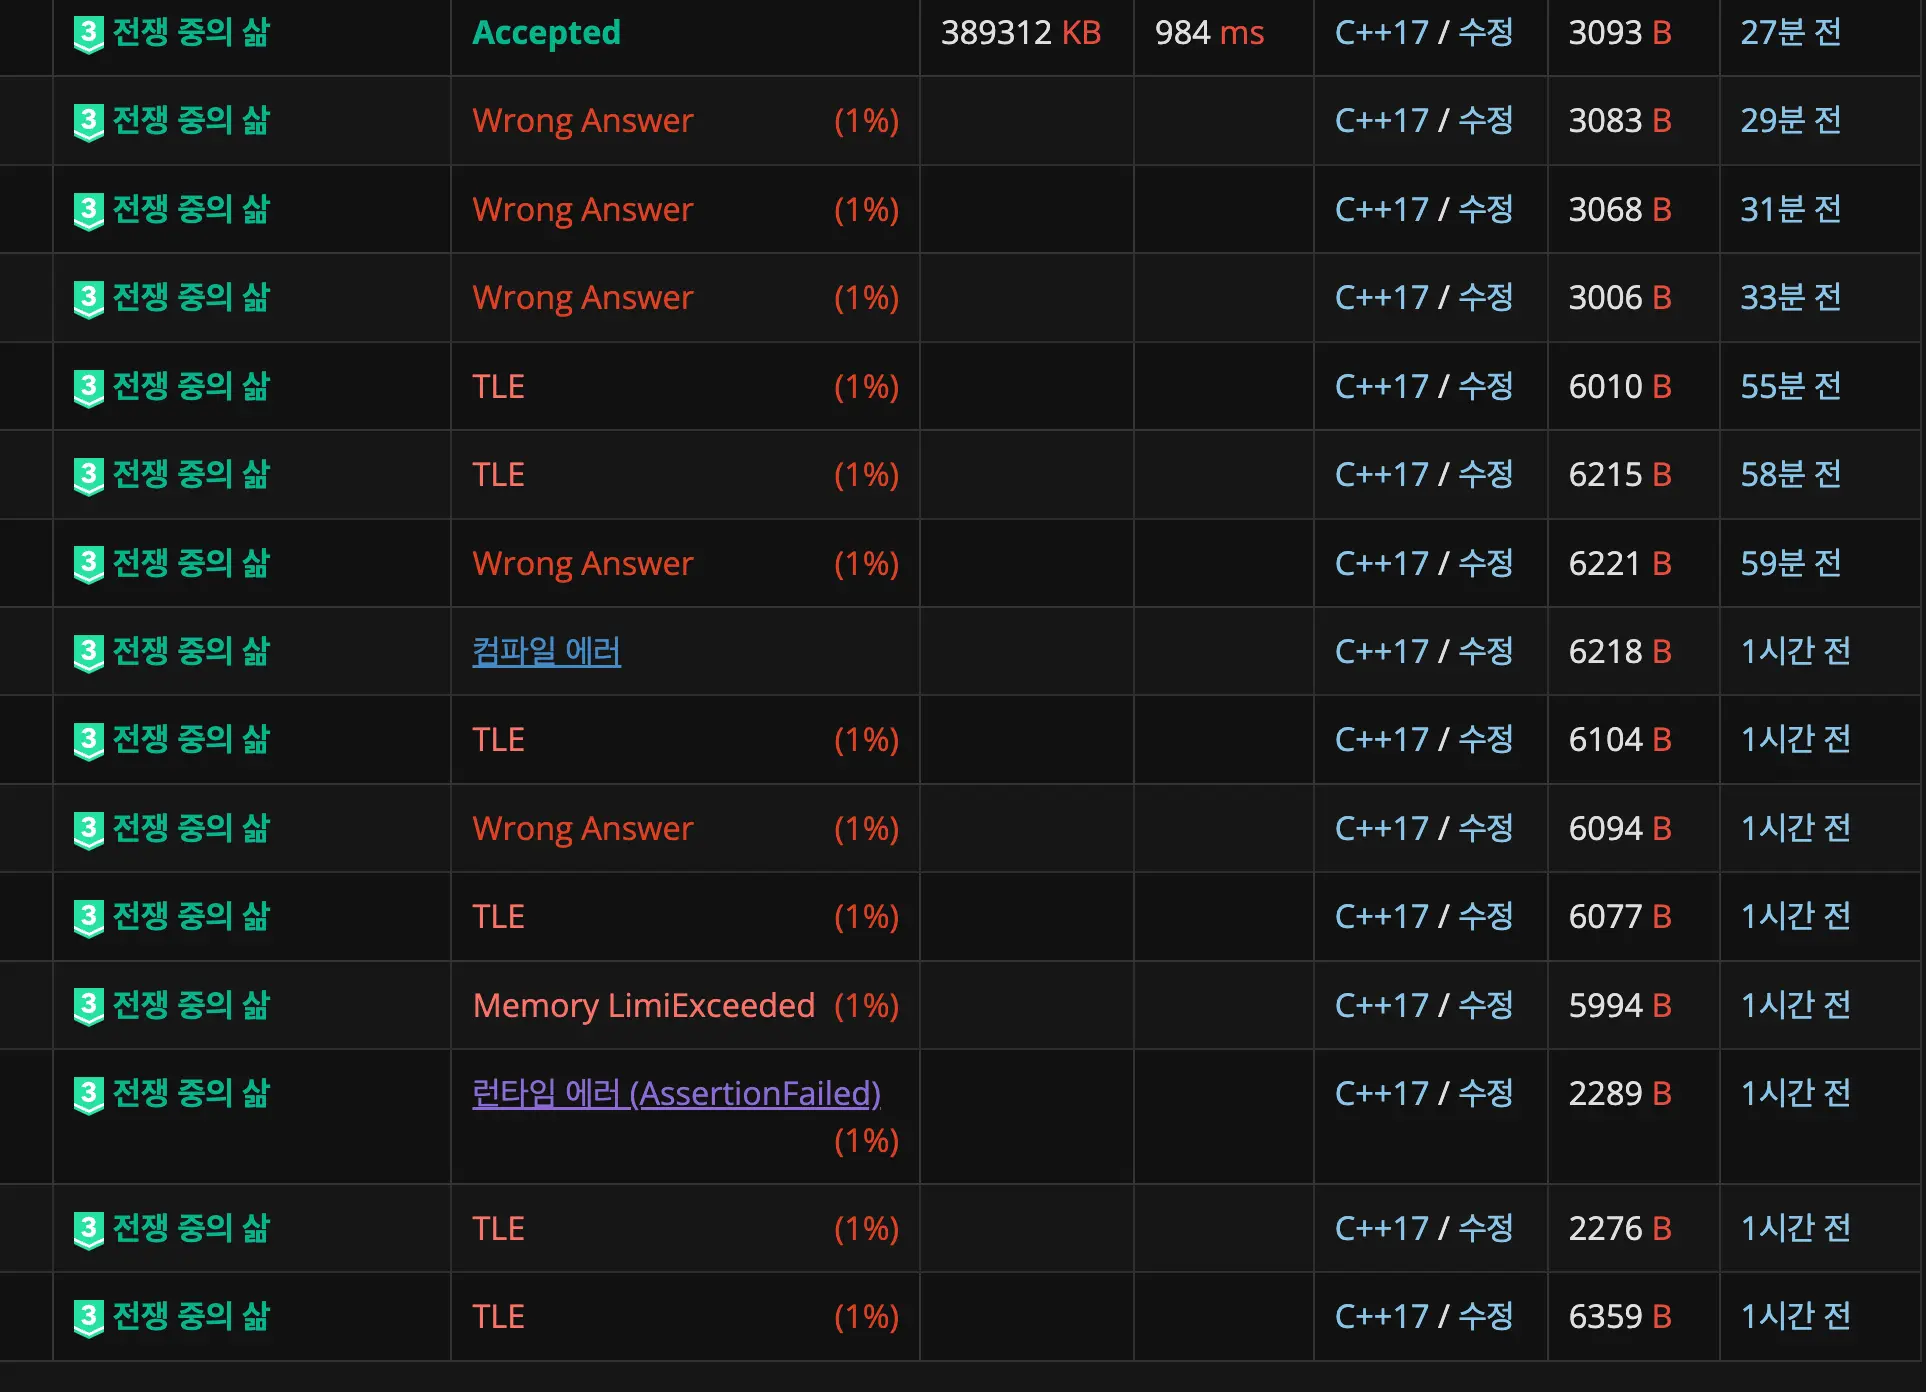Open problem 전쟁 중의 삶 in the Accepted row
The width and height of the screenshot is (1926, 1392).
(191, 33)
